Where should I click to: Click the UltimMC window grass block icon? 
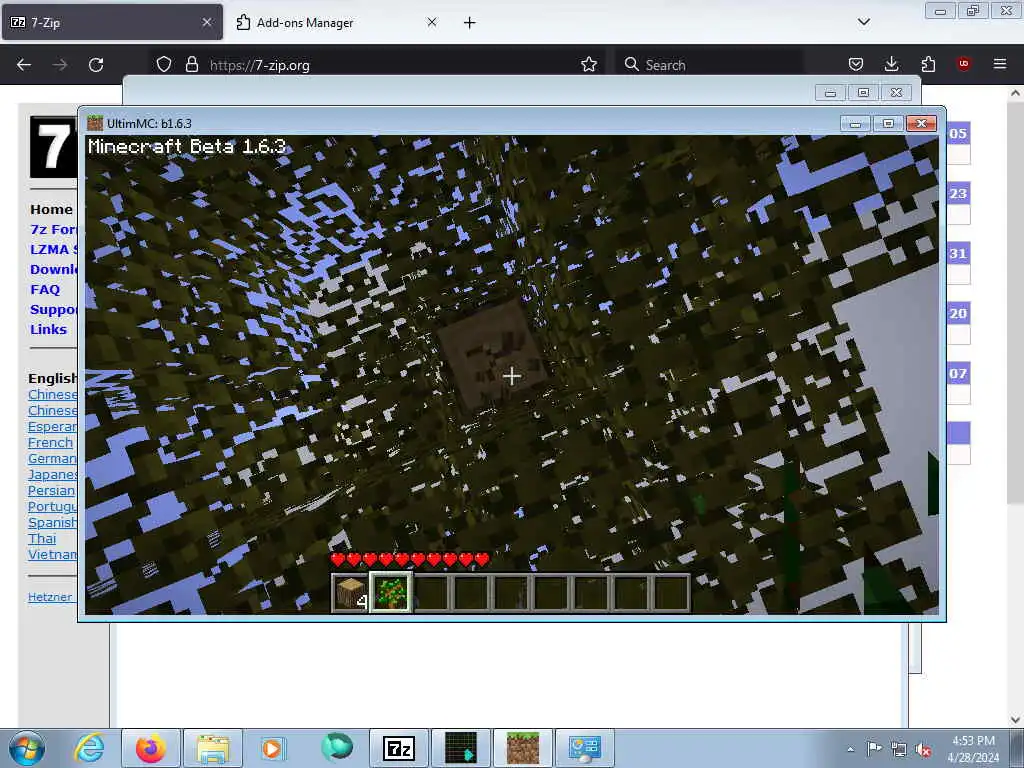[95, 123]
